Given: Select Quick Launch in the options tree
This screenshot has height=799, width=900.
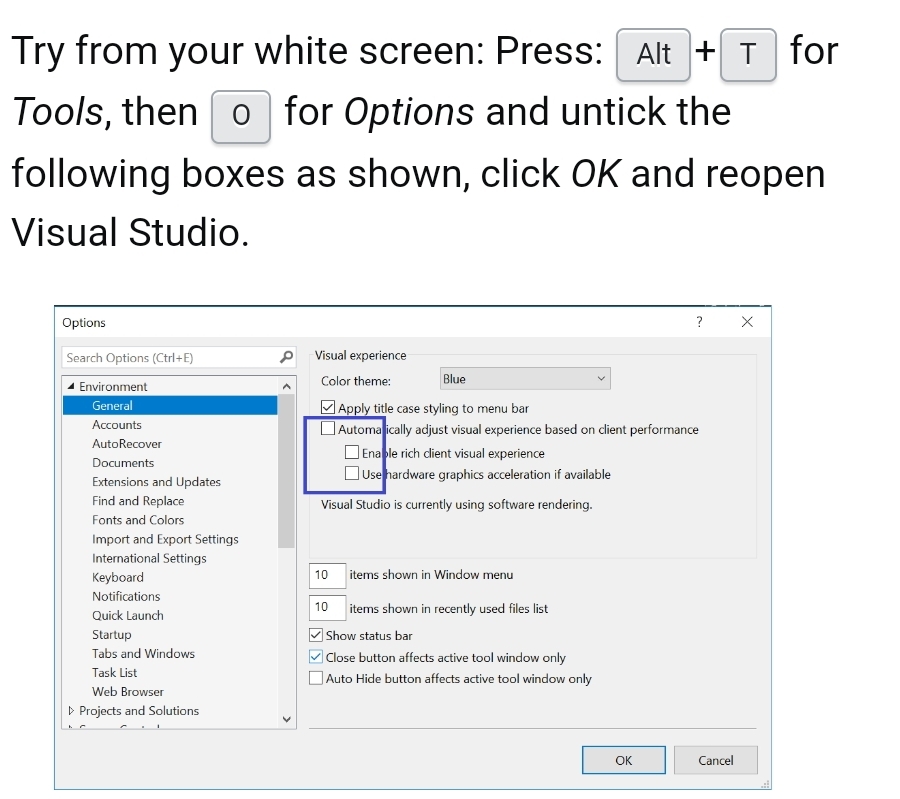Looking at the screenshot, I should coord(127,615).
